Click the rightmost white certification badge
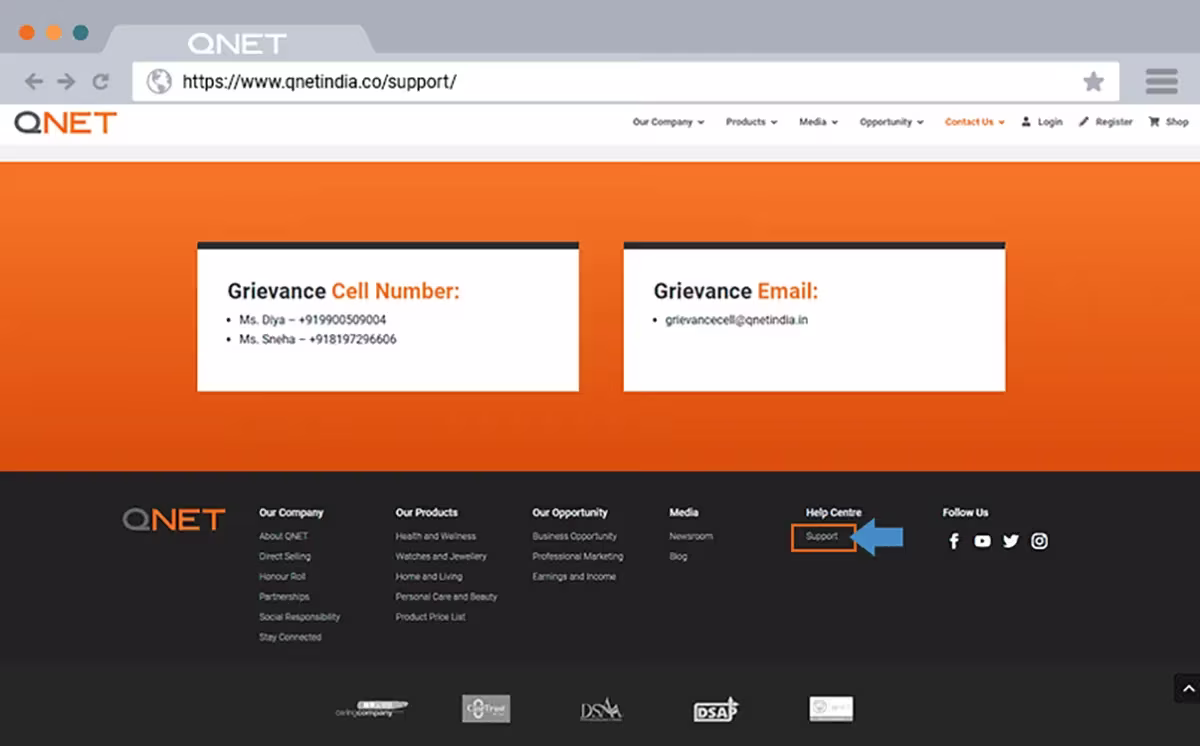This screenshot has height=746, width=1200. pos(831,709)
